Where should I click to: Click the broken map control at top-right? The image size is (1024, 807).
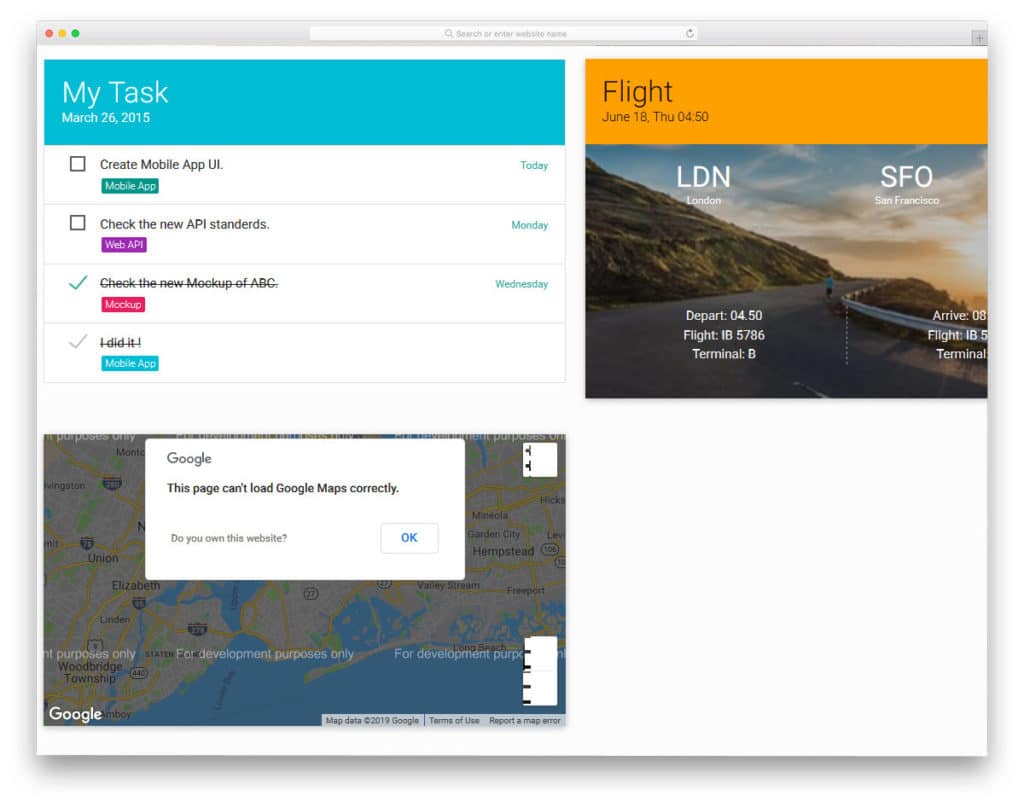coord(540,460)
